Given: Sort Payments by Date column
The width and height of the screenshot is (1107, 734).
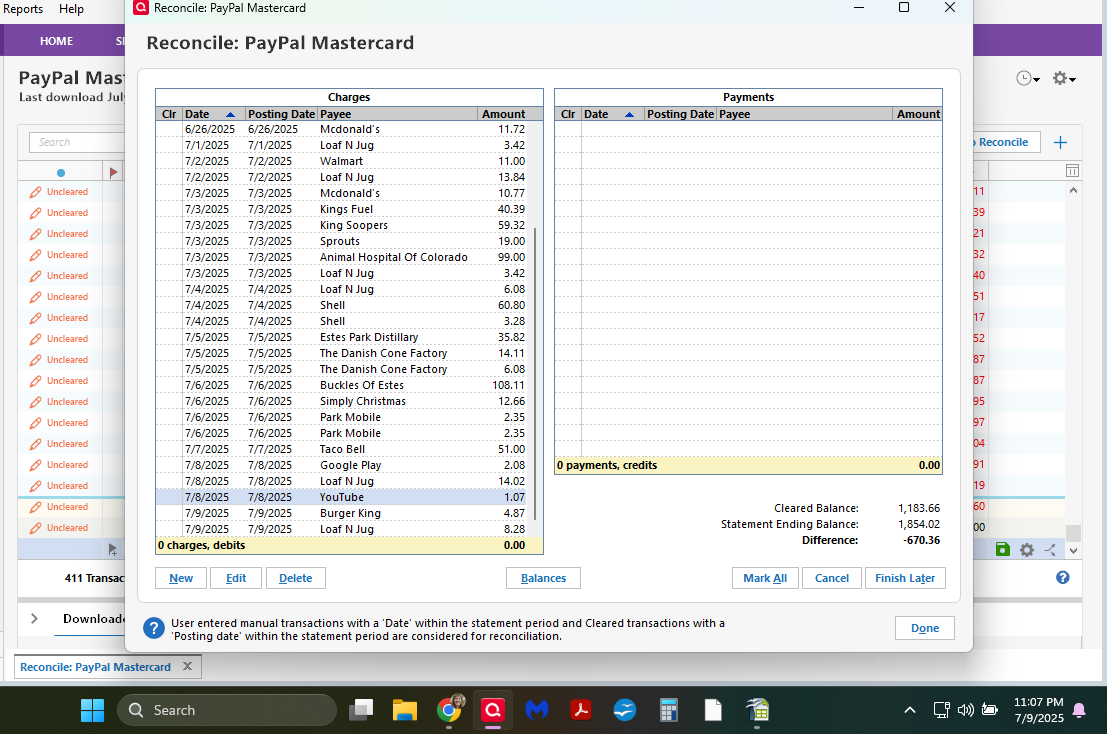Looking at the screenshot, I should (x=613, y=114).
